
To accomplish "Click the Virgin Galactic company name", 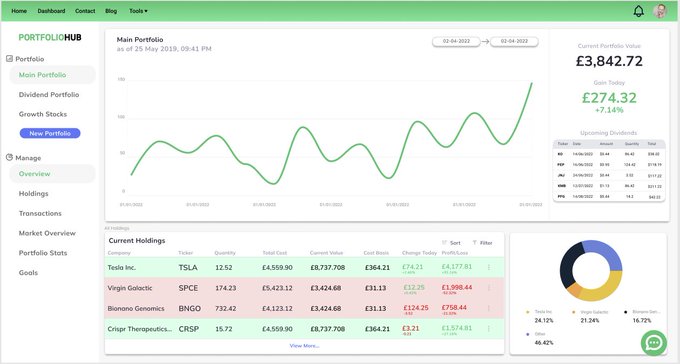I will point(130,288).
